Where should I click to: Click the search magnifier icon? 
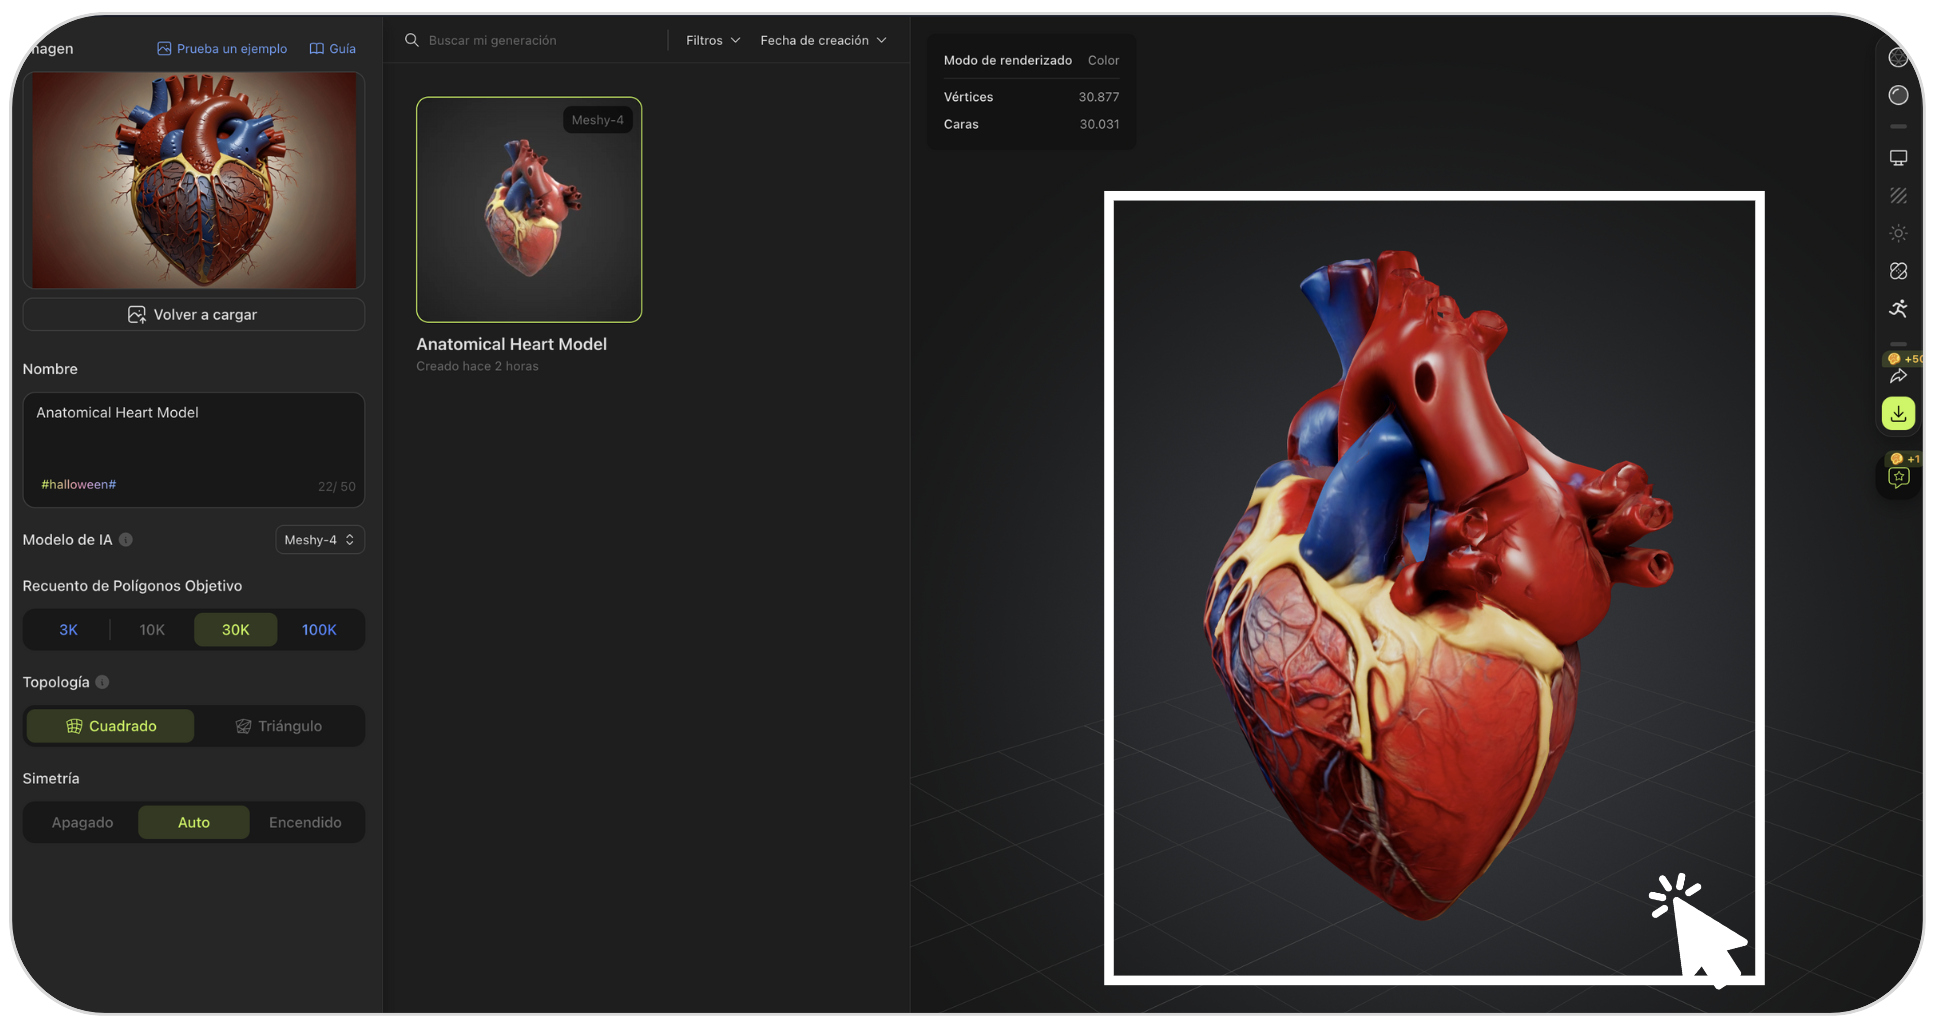coord(411,40)
